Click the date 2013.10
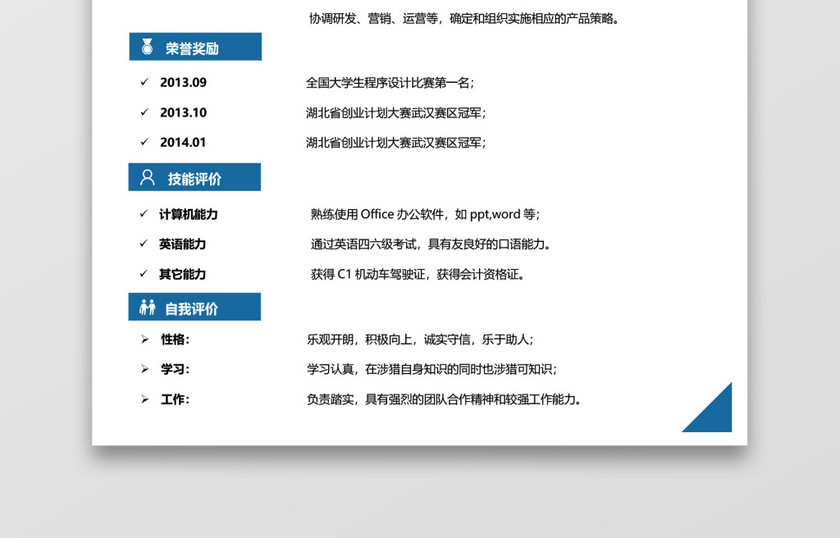The image size is (840, 538). click(183, 113)
